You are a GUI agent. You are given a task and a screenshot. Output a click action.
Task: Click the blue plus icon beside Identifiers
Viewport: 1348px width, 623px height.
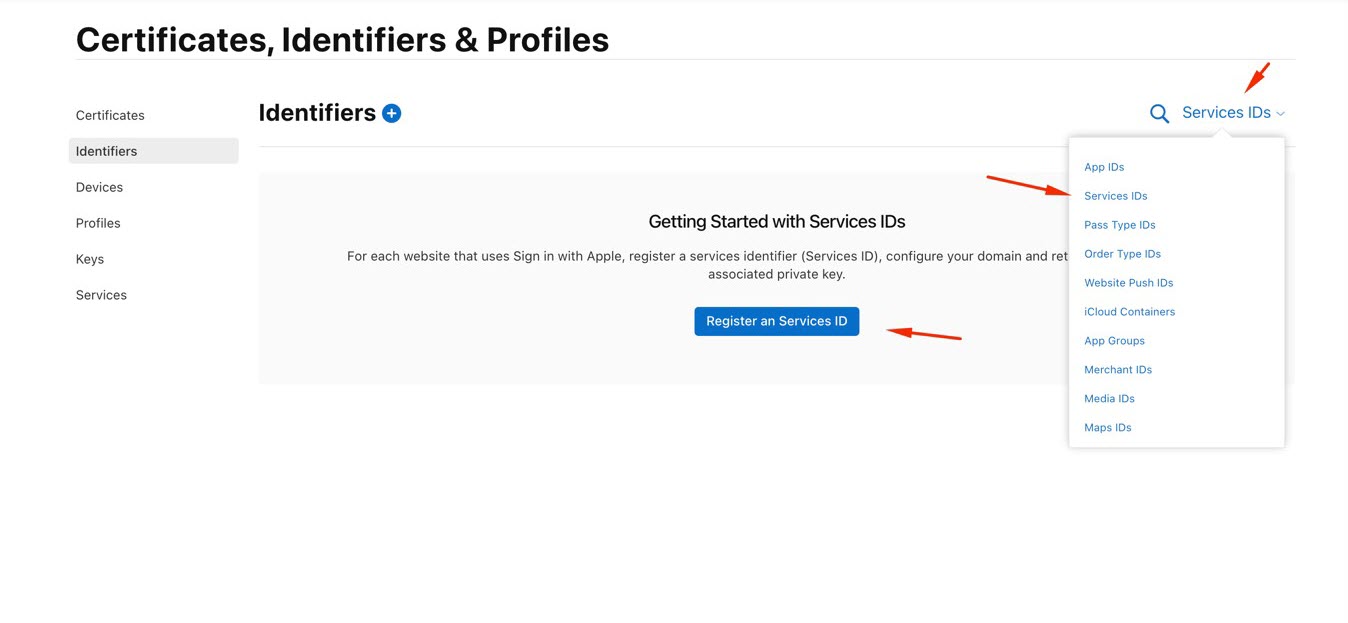pos(392,113)
